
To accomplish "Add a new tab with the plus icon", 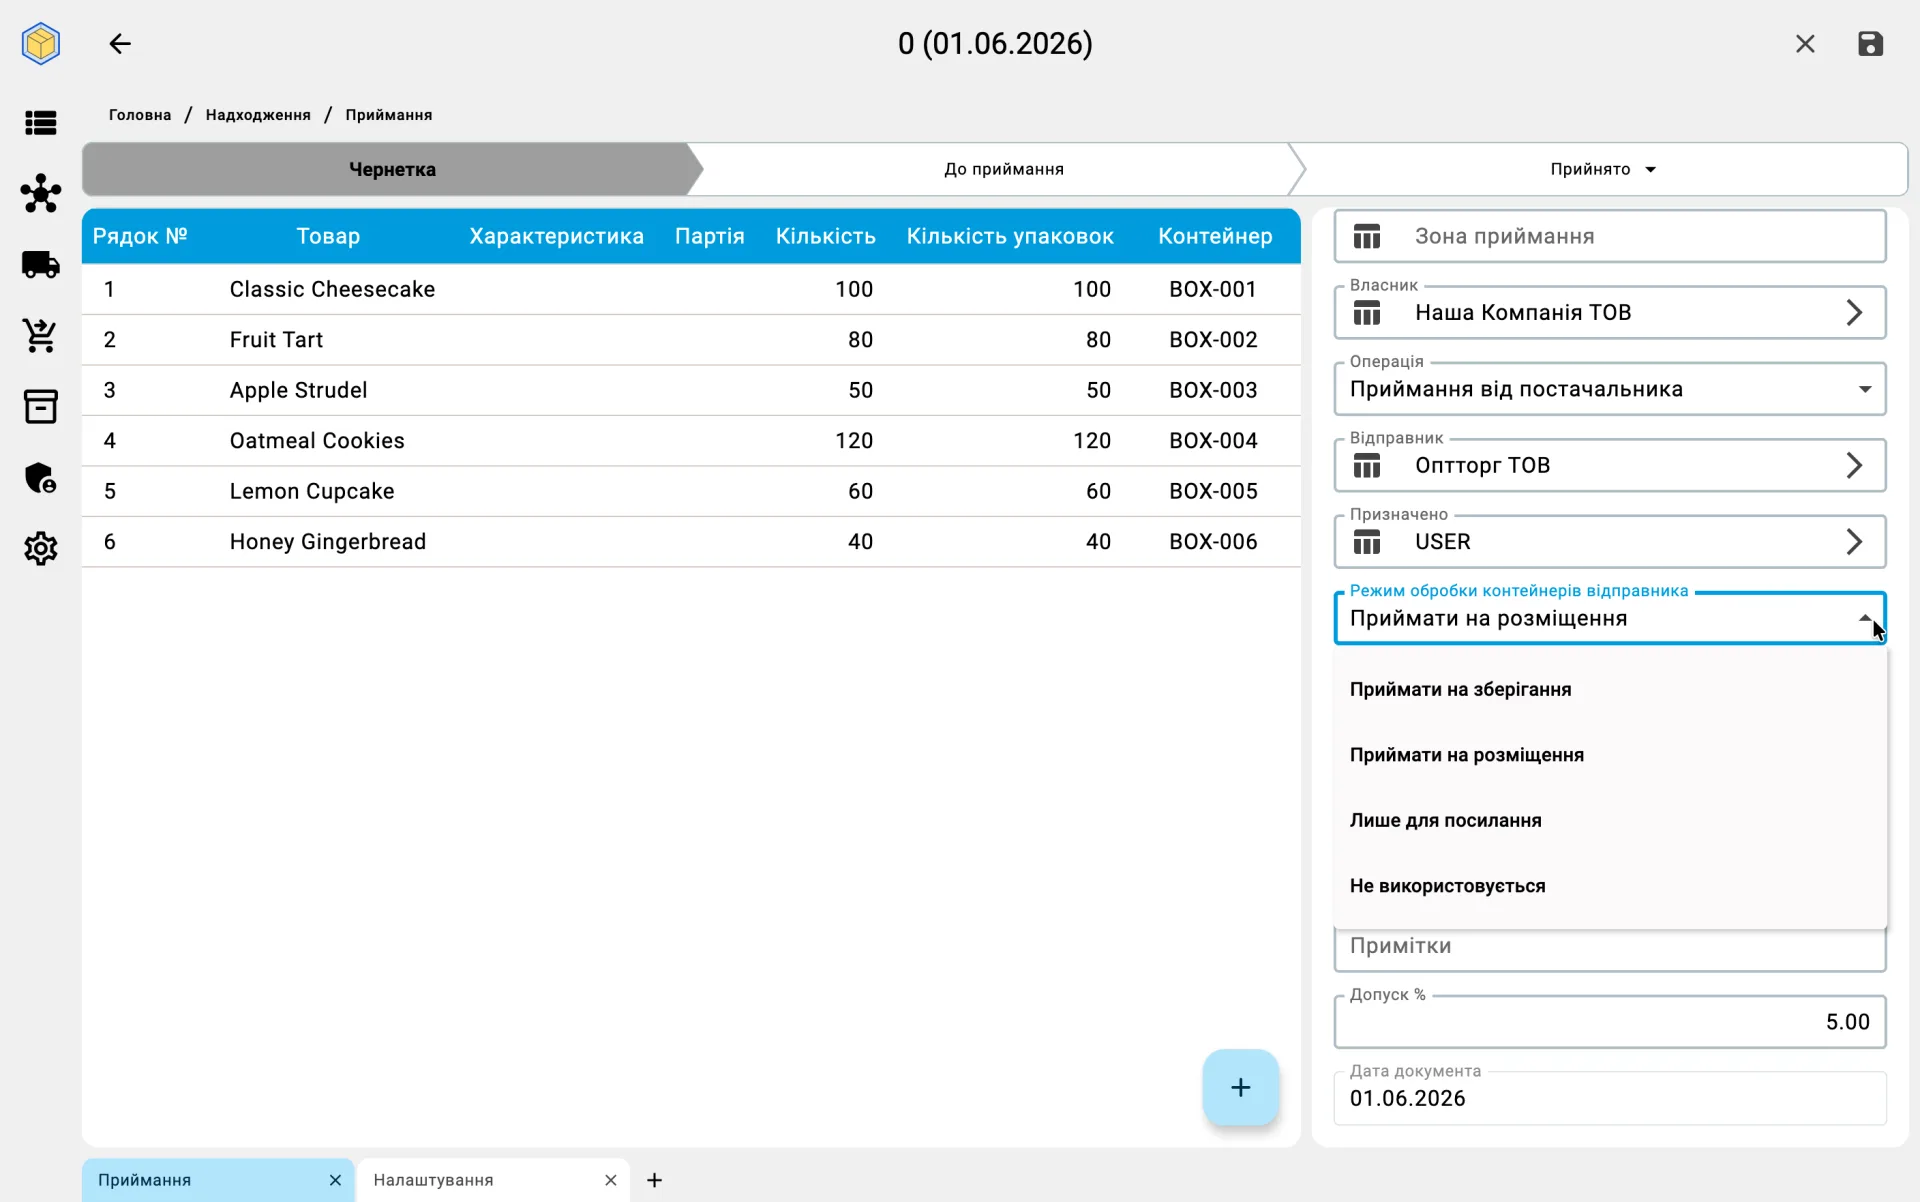I will coord(655,1180).
